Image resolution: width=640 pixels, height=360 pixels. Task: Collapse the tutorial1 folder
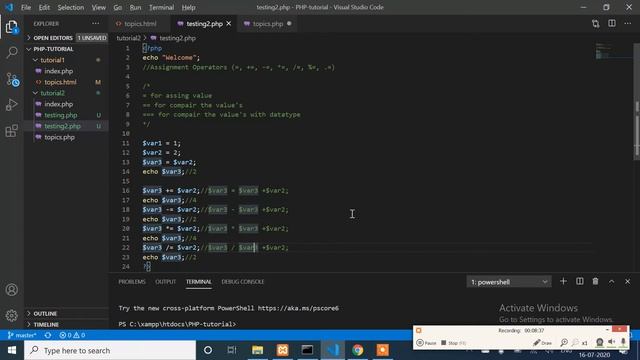tap(67, 60)
